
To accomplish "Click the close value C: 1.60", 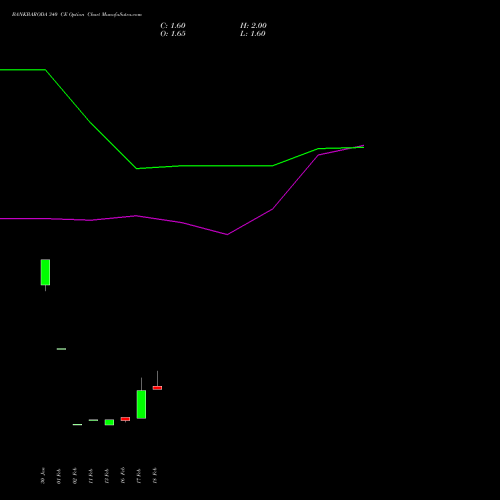I will 173,26.
